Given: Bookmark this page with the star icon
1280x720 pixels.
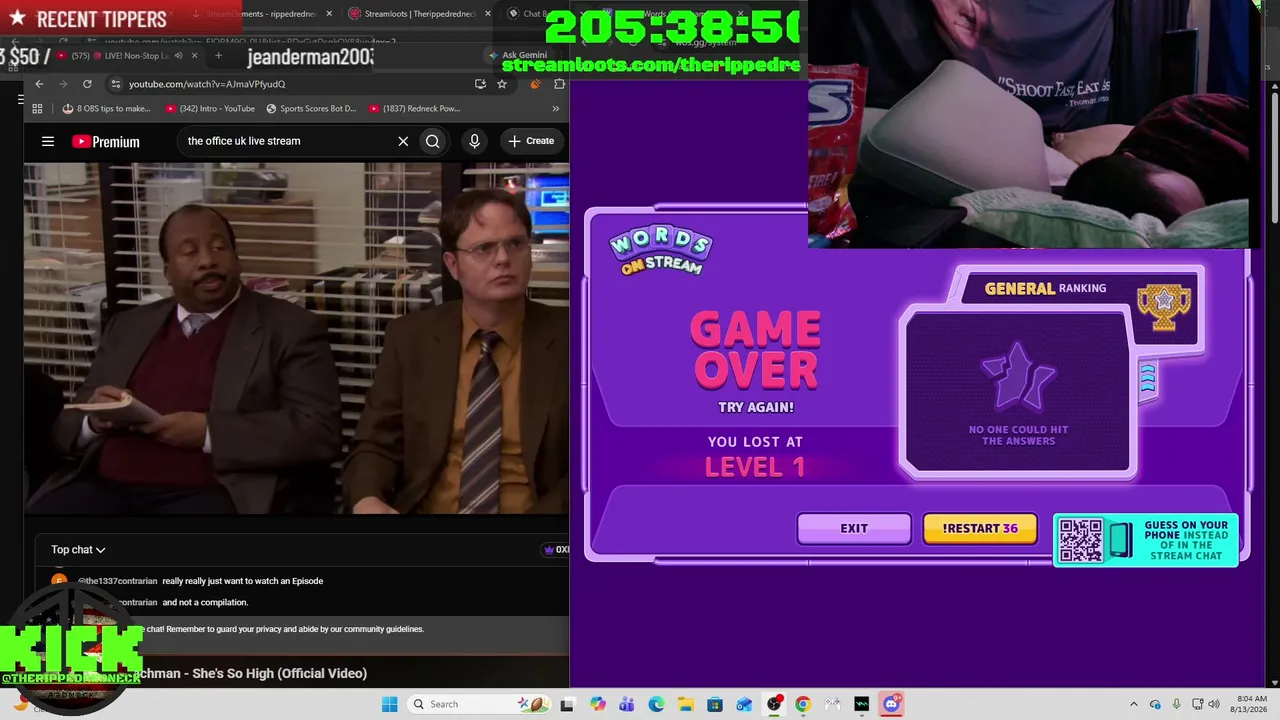Looking at the screenshot, I should [502, 84].
